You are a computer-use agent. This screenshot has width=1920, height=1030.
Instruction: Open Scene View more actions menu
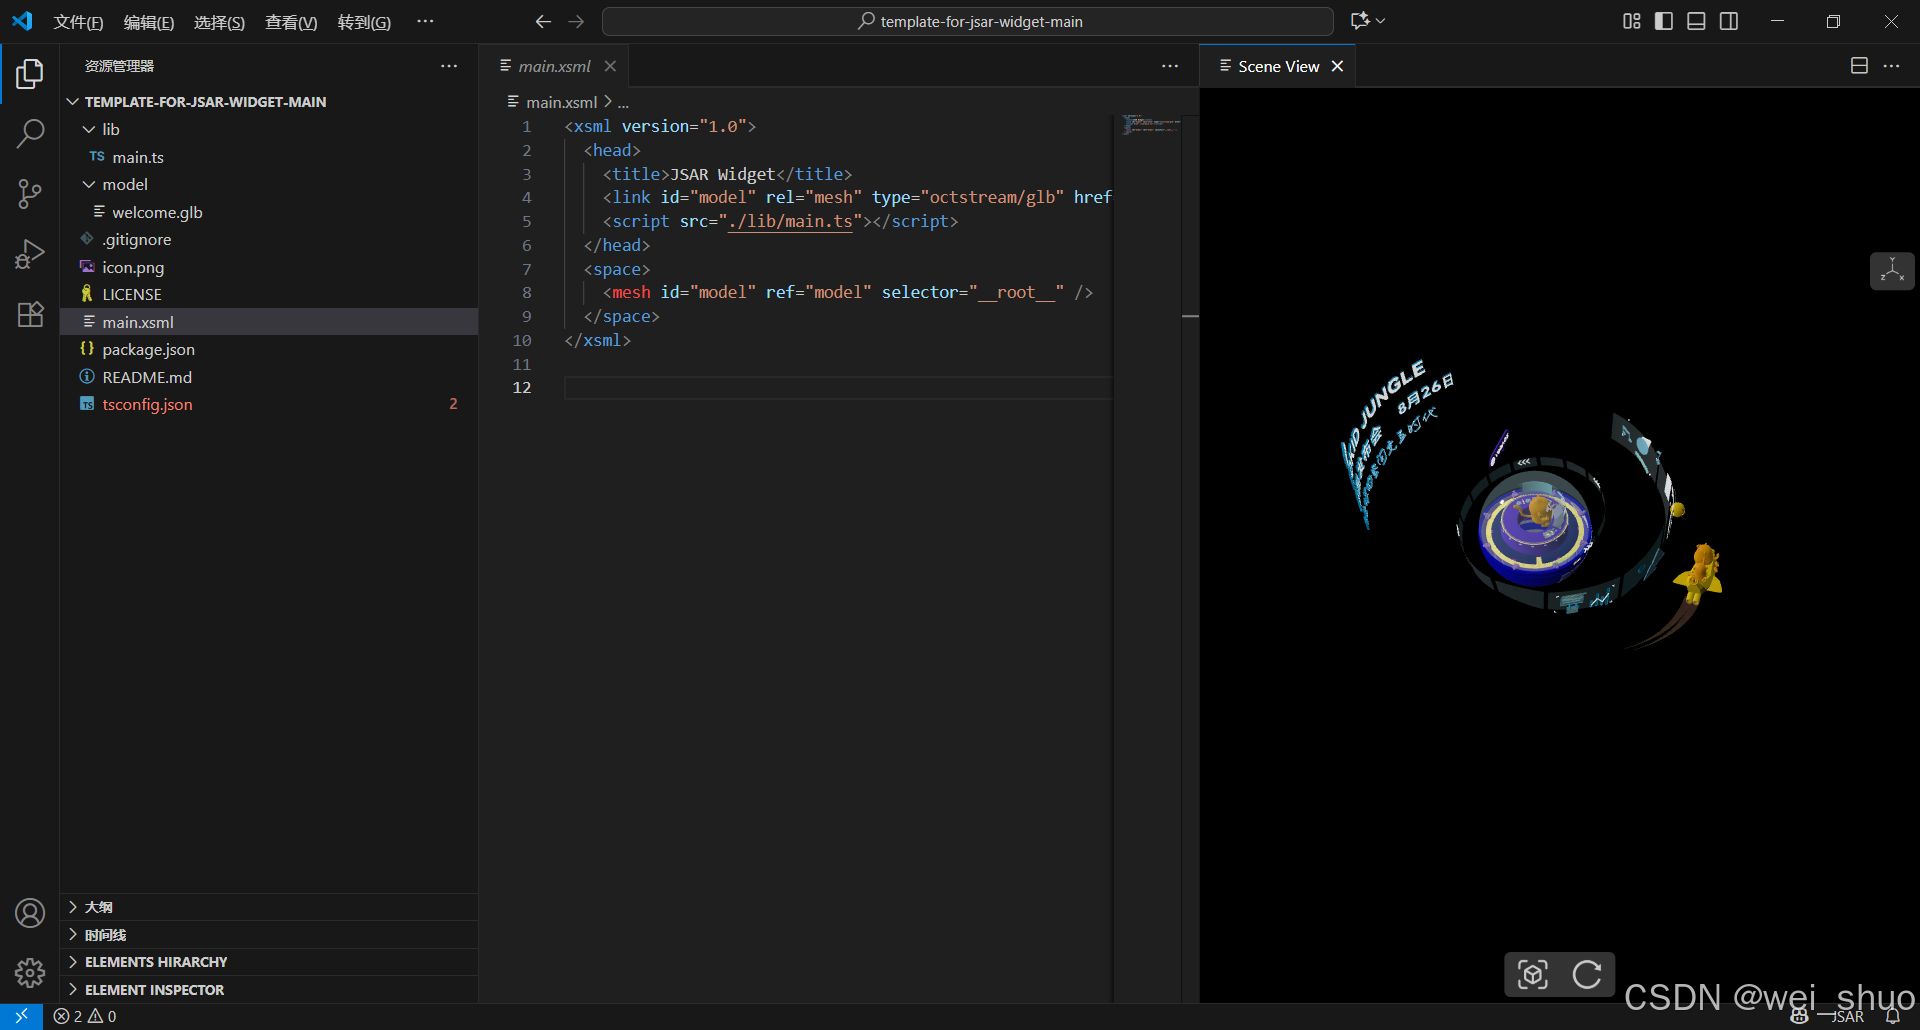pyautogui.click(x=1891, y=66)
